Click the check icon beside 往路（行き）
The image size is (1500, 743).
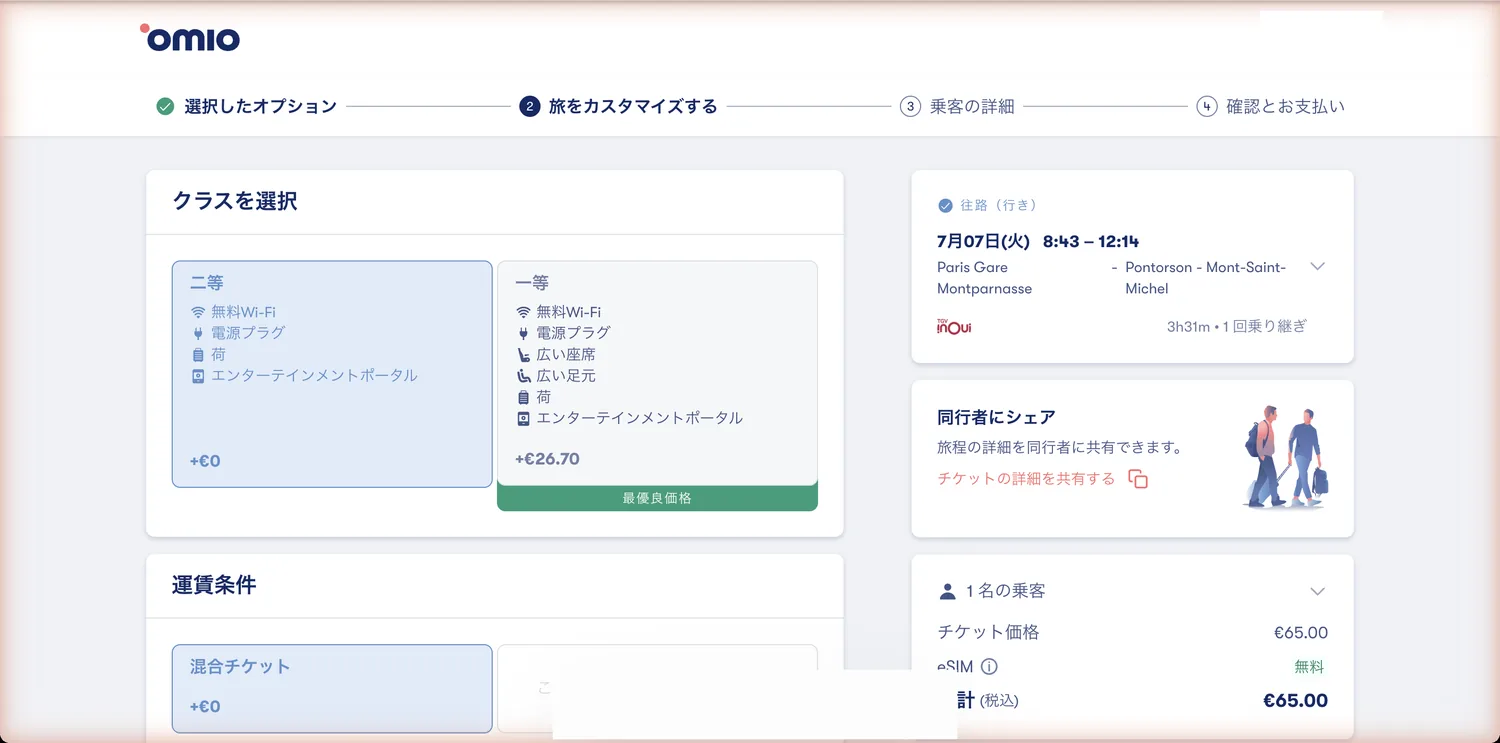coord(945,205)
